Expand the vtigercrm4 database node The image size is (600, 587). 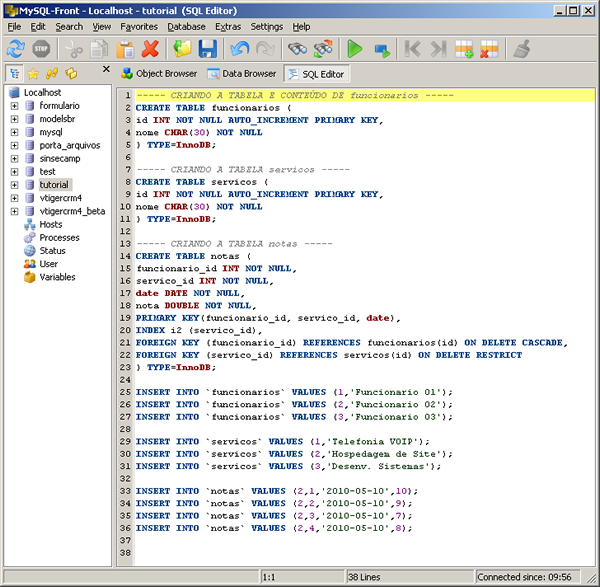point(14,198)
